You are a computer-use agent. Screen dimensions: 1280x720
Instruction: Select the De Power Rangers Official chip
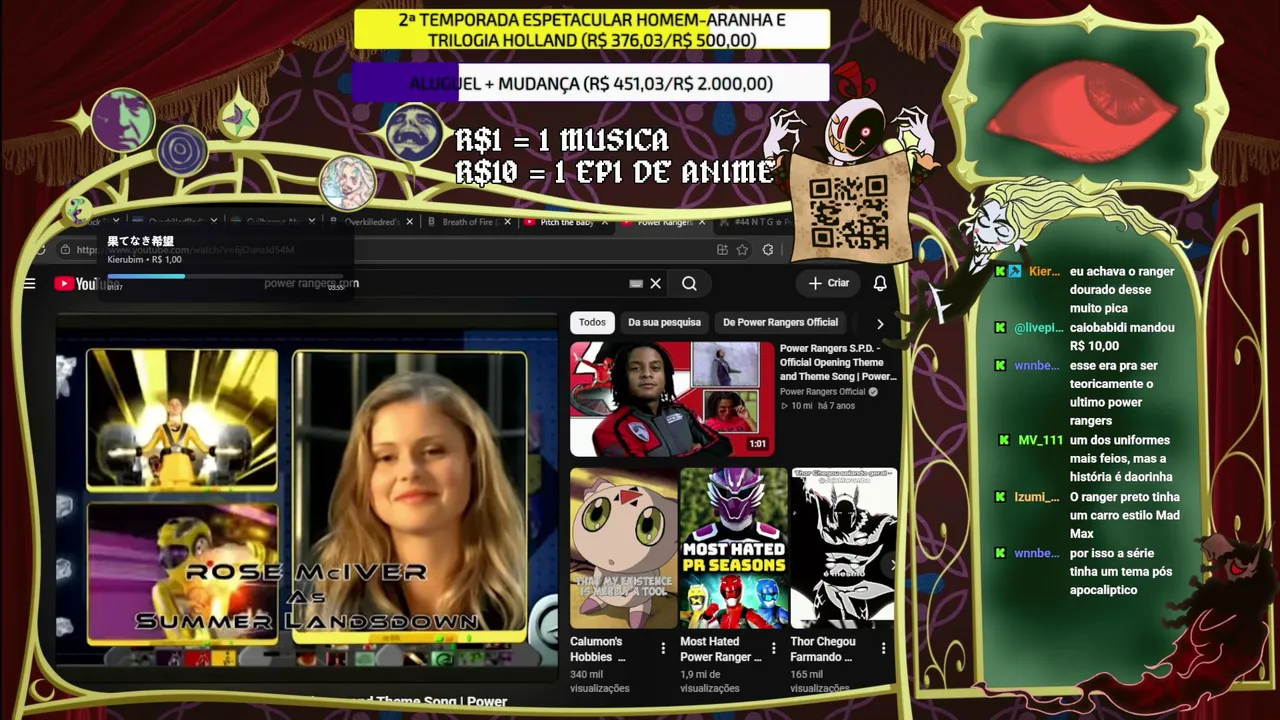[x=780, y=322]
